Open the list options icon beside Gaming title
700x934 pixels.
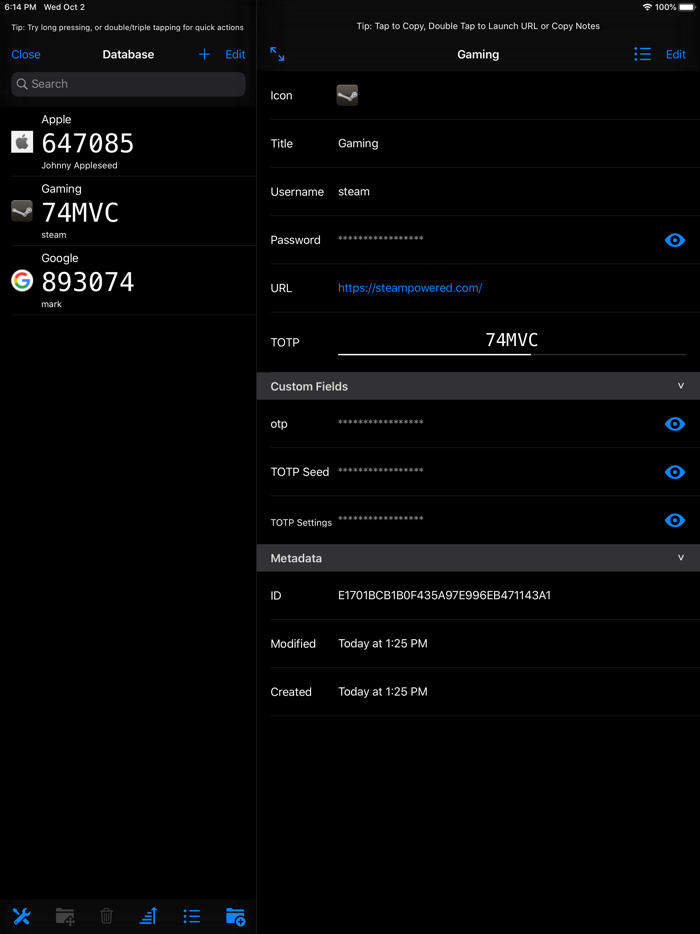[x=642, y=55]
